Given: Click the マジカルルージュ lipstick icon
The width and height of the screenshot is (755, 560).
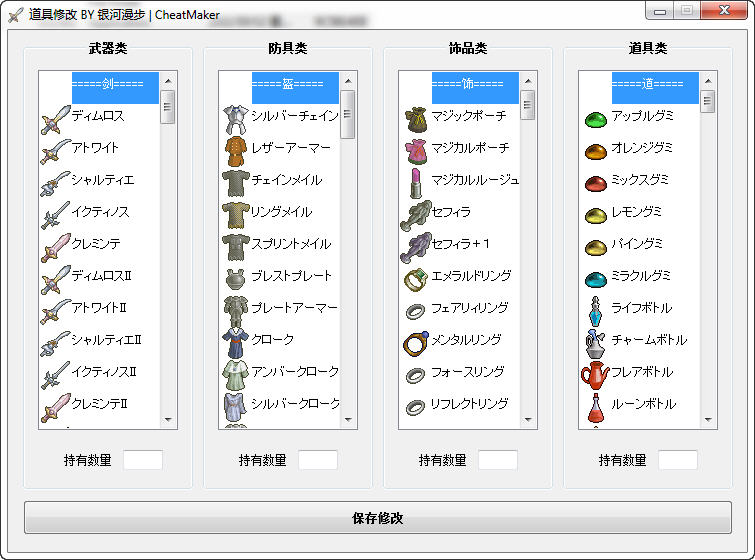Looking at the screenshot, I should [x=415, y=181].
